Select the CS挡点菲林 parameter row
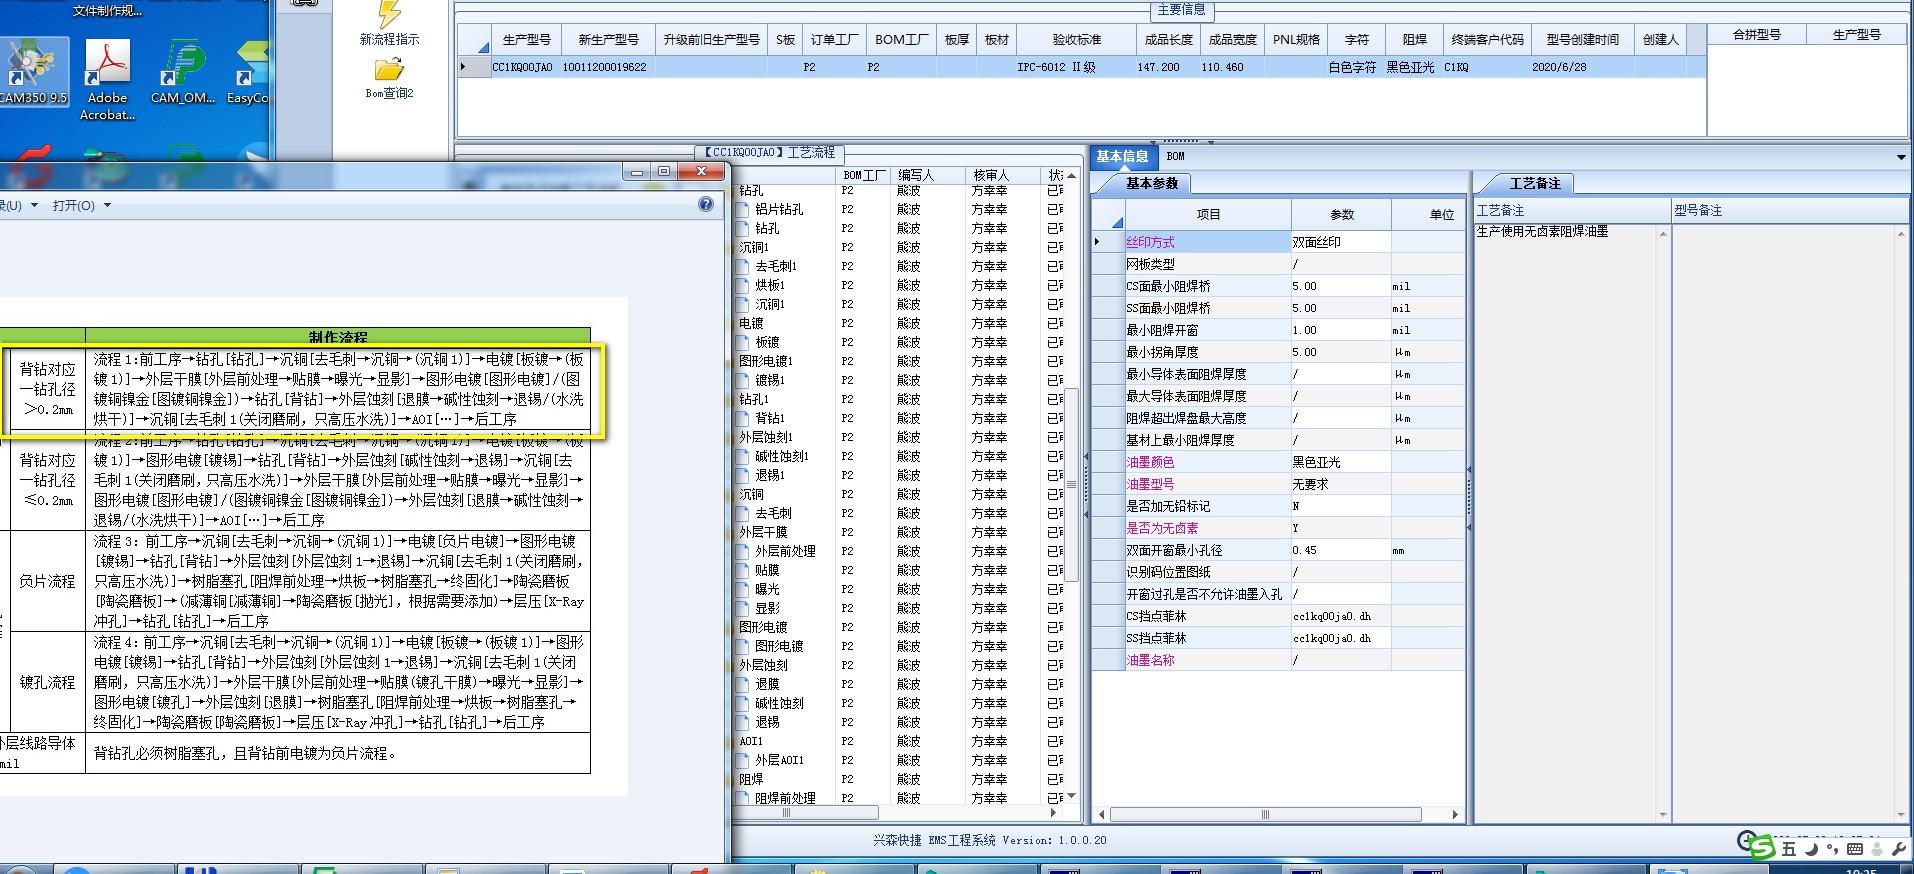Viewport: 1914px width, 874px height. (1278, 616)
